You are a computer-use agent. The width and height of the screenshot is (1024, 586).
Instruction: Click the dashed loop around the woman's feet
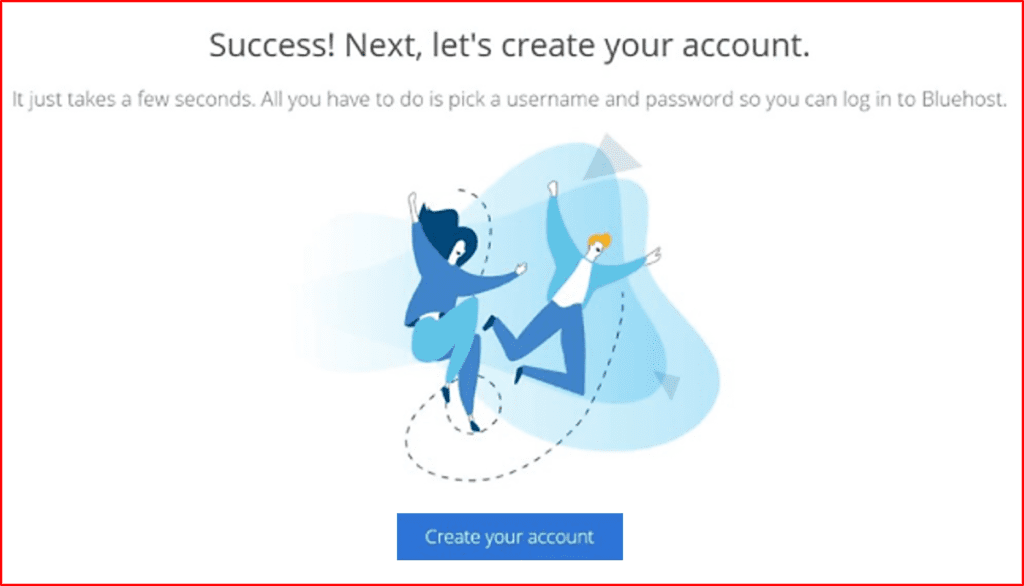coord(473,404)
